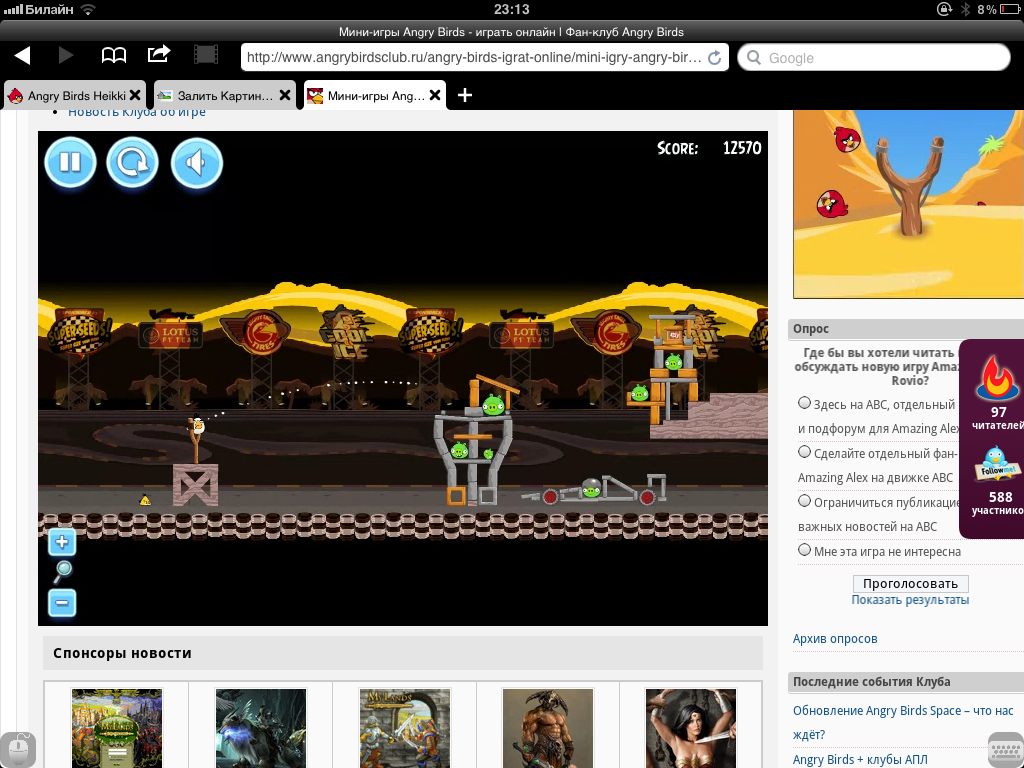The image size is (1024, 768).
Task: Open a new tab with the plus button
Action: (x=464, y=95)
